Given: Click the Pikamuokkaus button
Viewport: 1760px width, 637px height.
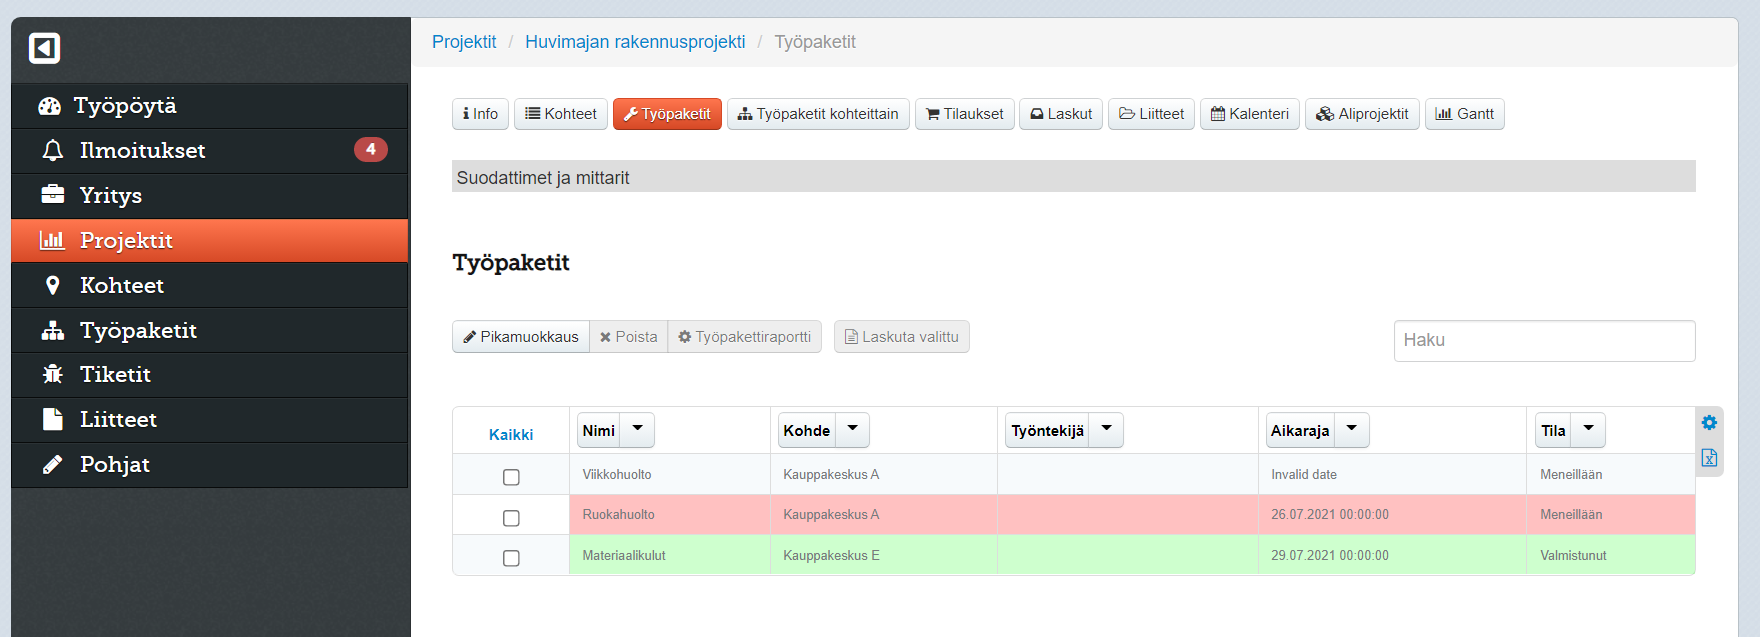Looking at the screenshot, I should [x=520, y=337].
